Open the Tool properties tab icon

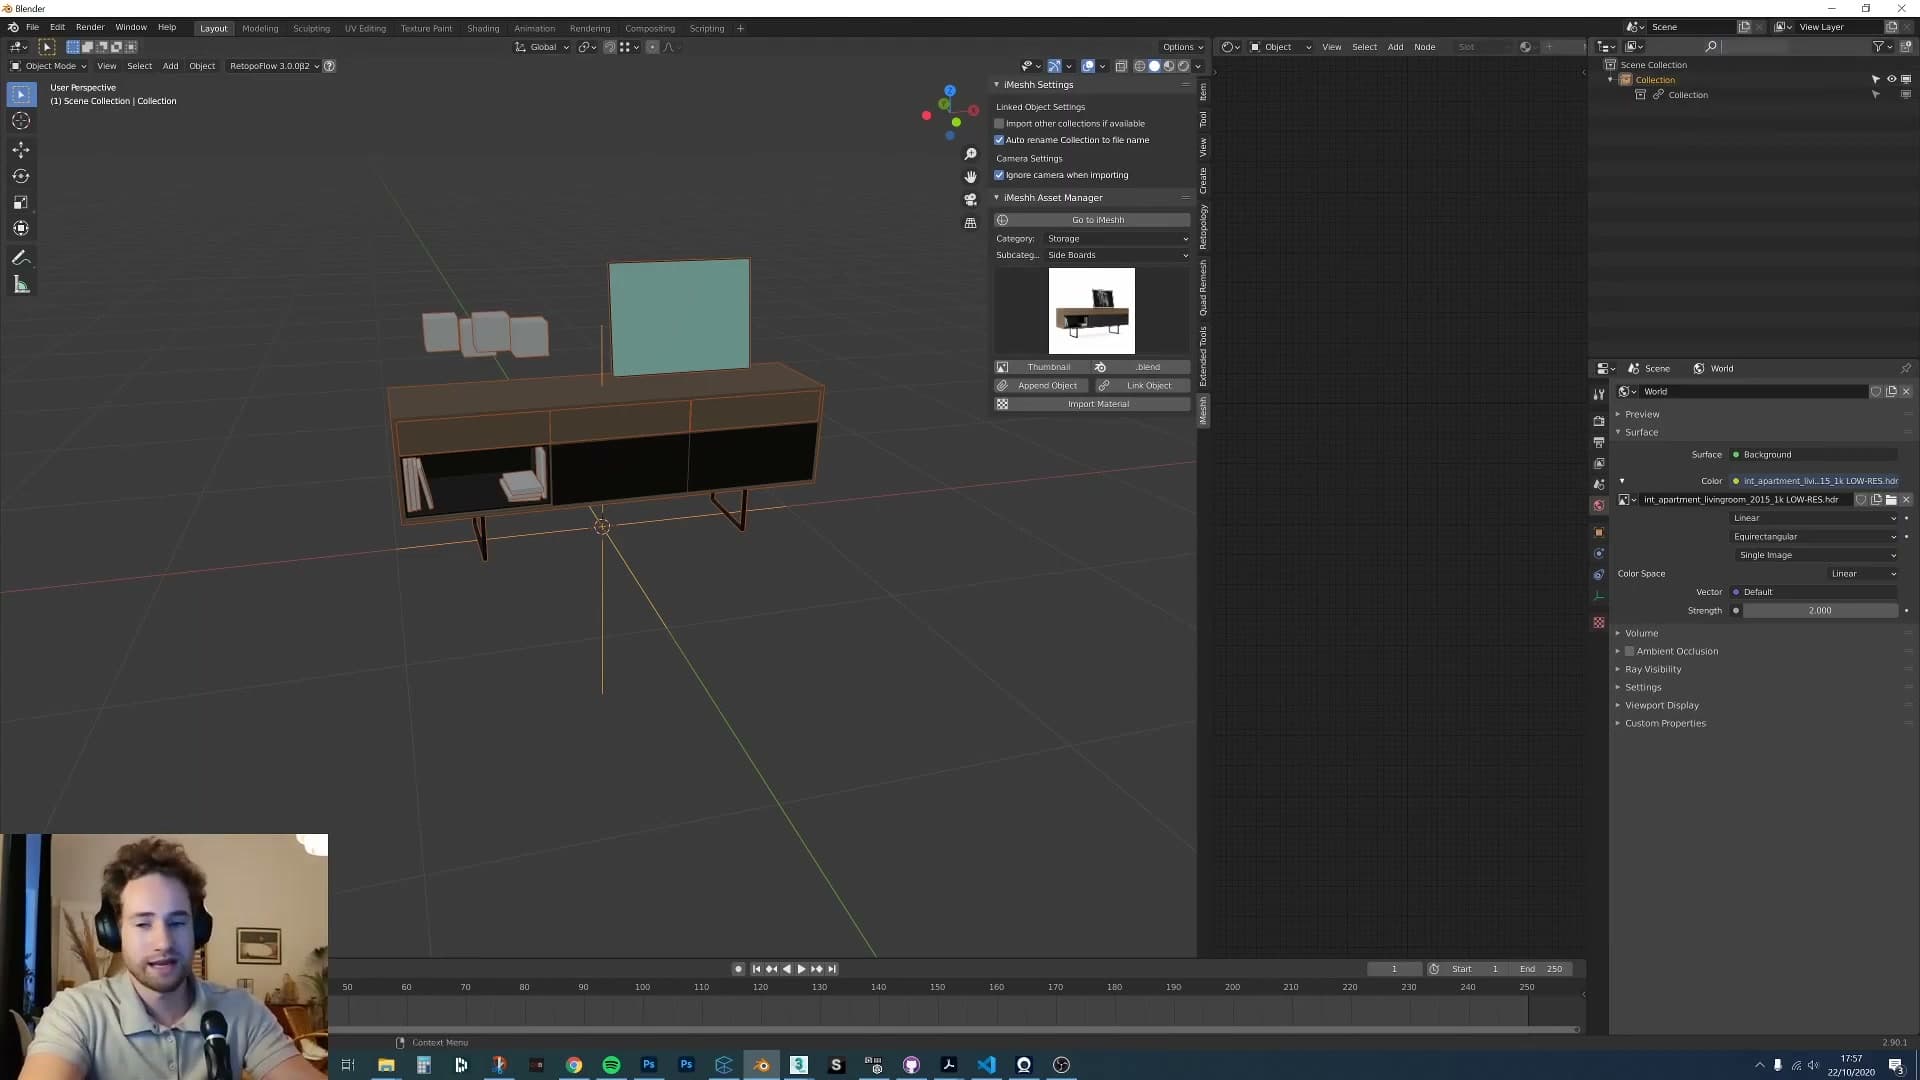pos(1599,394)
